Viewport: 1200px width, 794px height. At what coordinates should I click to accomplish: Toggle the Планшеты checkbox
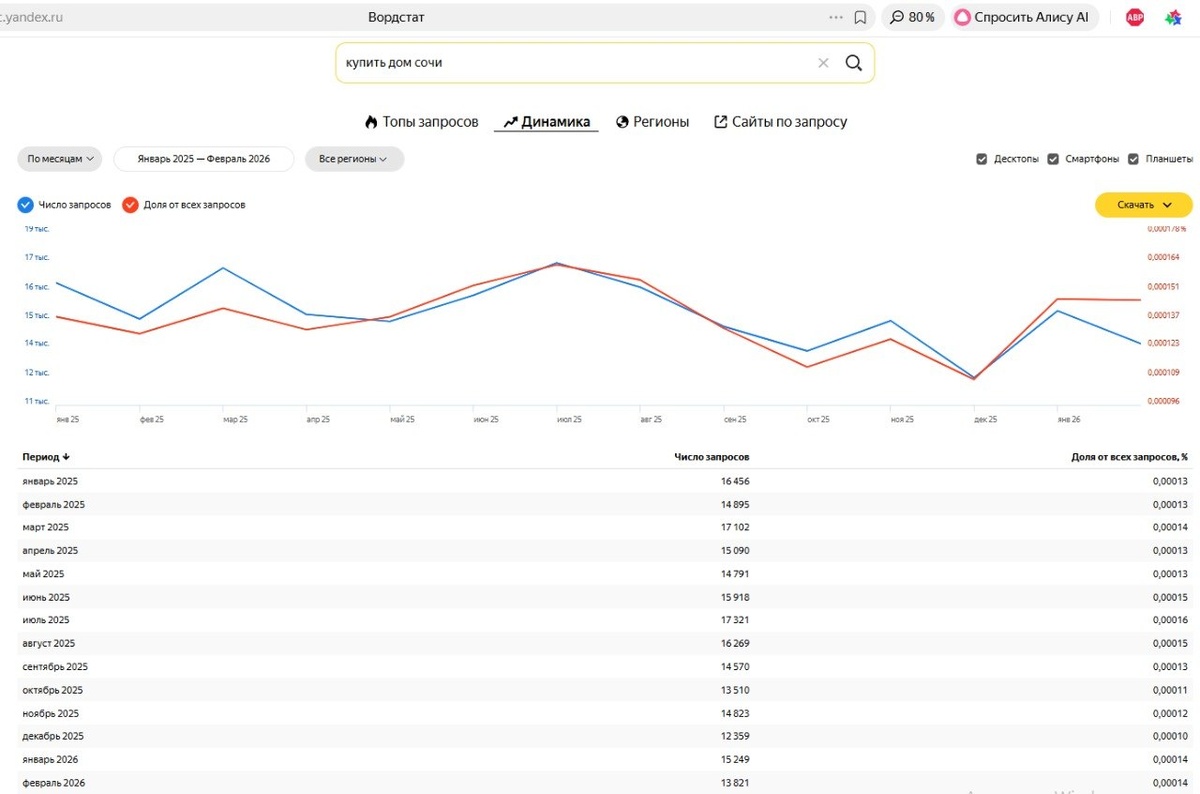pyautogui.click(x=1133, y=159)
